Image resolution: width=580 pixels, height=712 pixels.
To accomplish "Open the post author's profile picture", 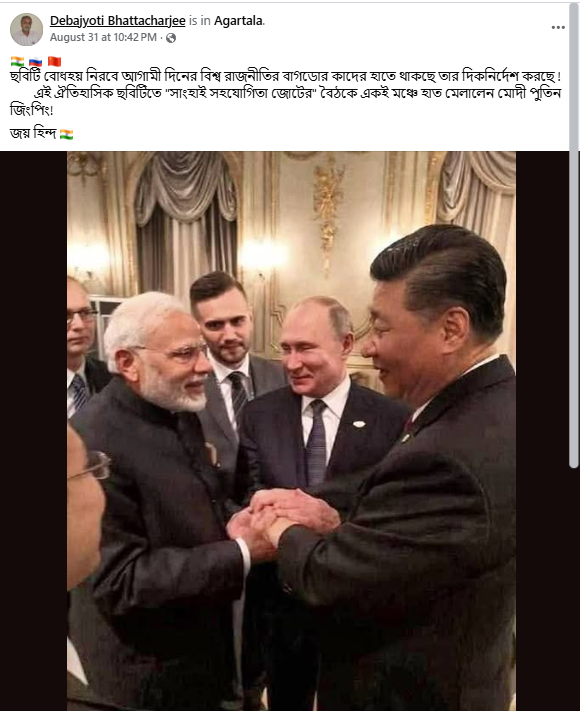I will pos(26,29).
